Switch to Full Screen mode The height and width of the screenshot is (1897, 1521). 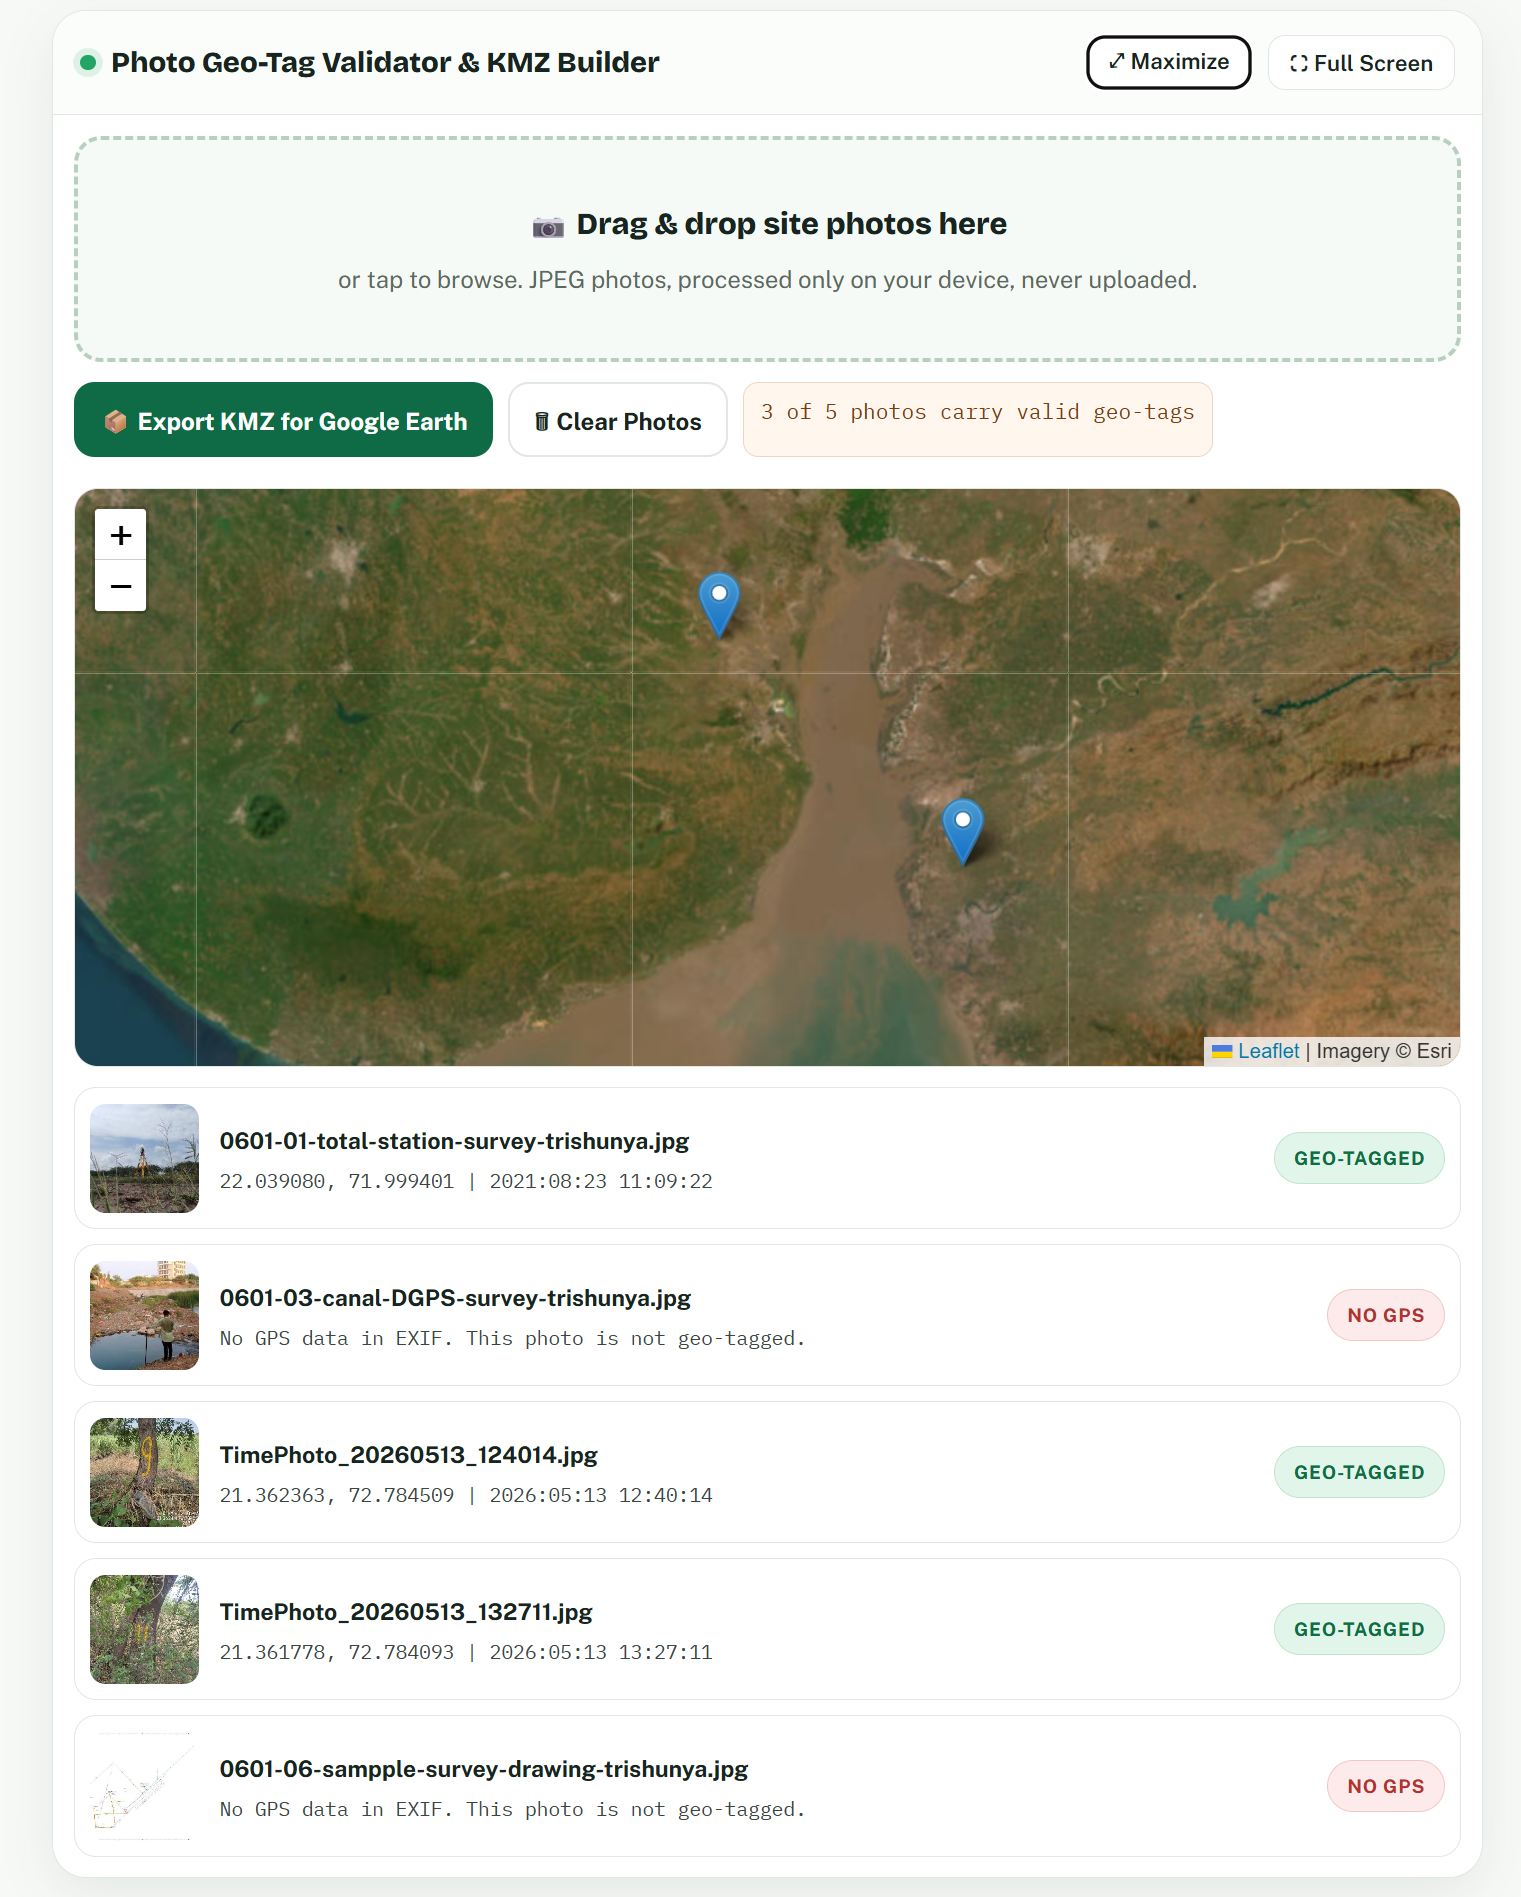[x=1361, y=63]
